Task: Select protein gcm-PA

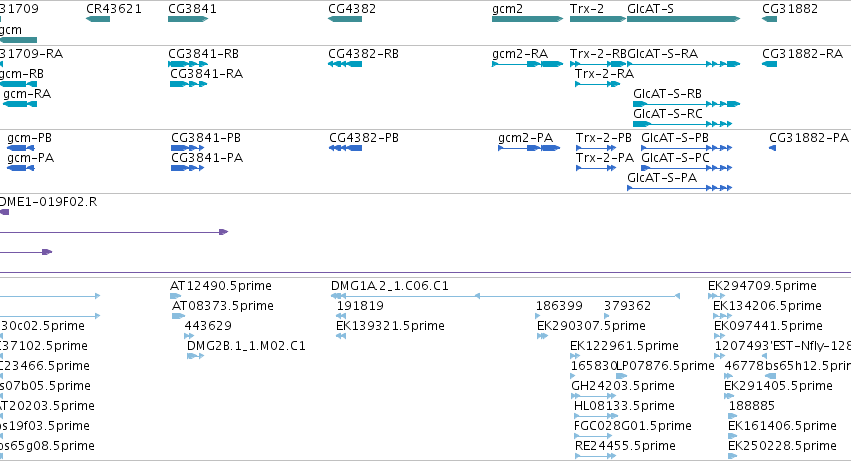Action: click(21, 168)
